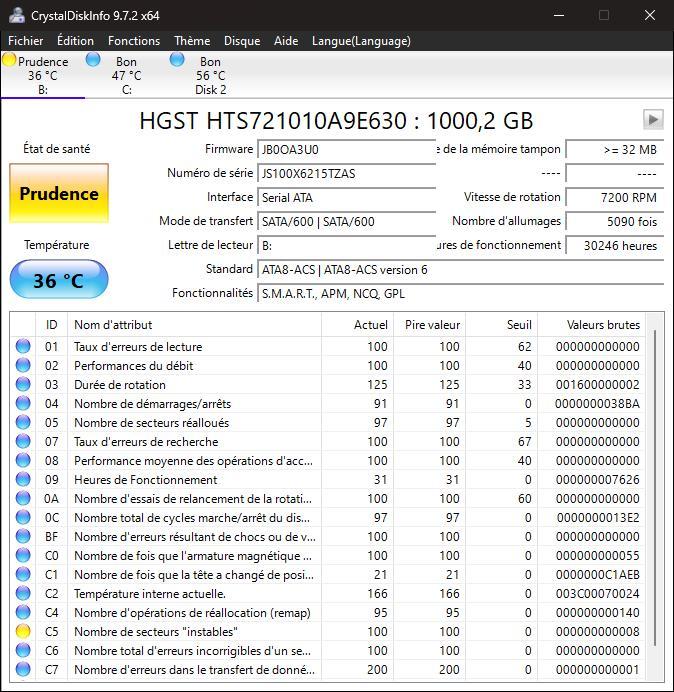Click the buffer size field >= 32 MB
This screenshot has width=674, height=692.
614,149
